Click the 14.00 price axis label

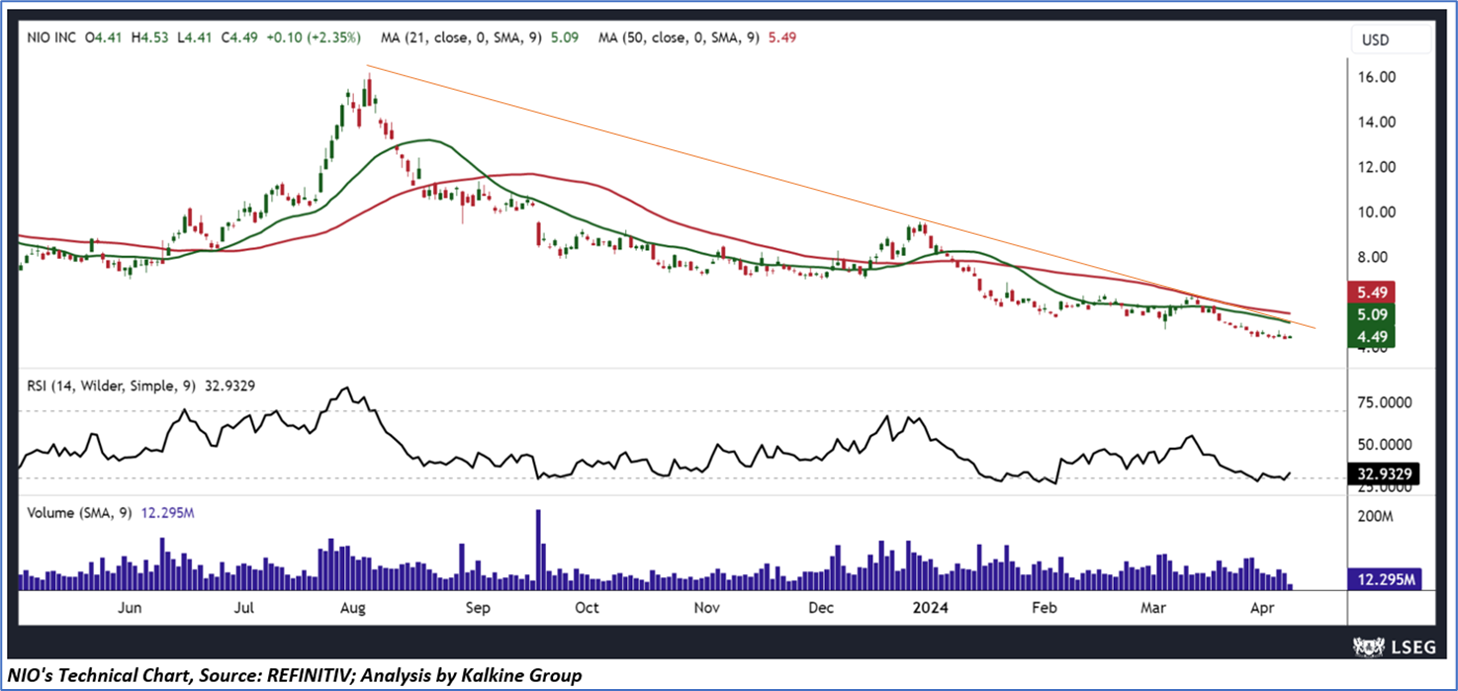click(x=1378, y=122)
